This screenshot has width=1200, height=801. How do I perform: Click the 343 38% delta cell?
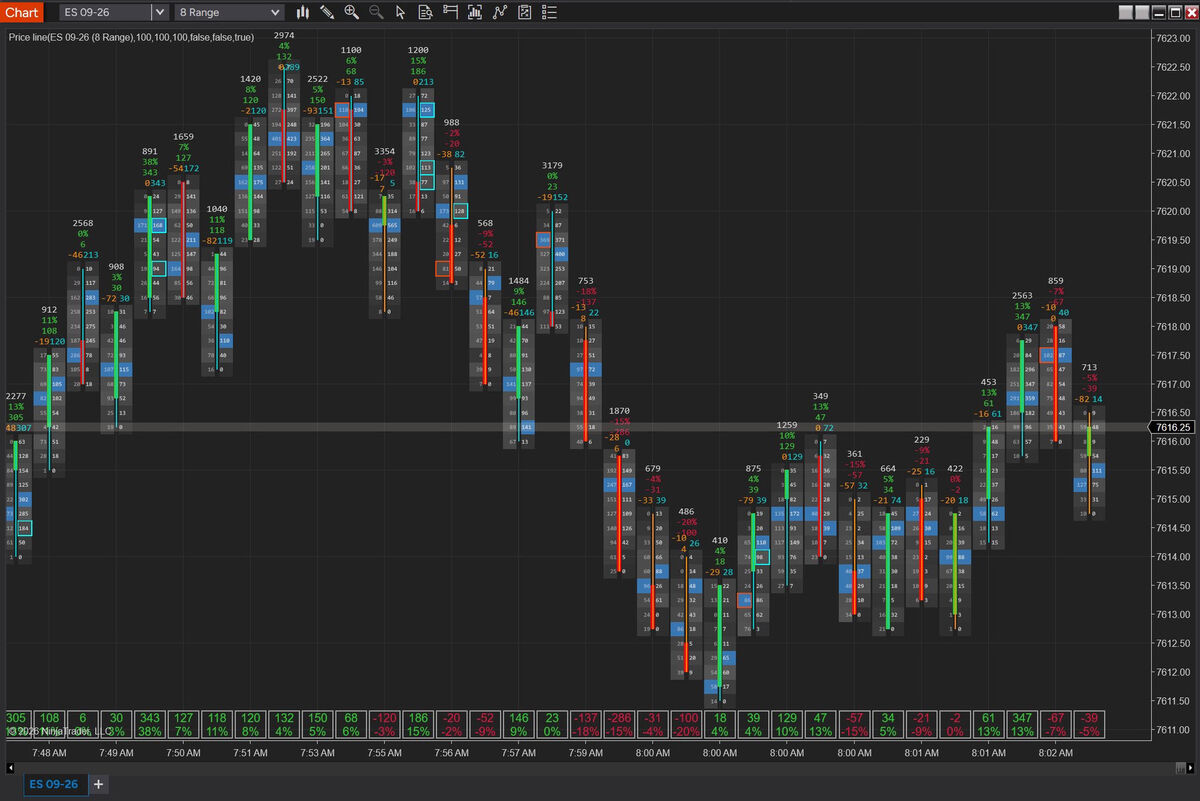(x=150, y=724)
